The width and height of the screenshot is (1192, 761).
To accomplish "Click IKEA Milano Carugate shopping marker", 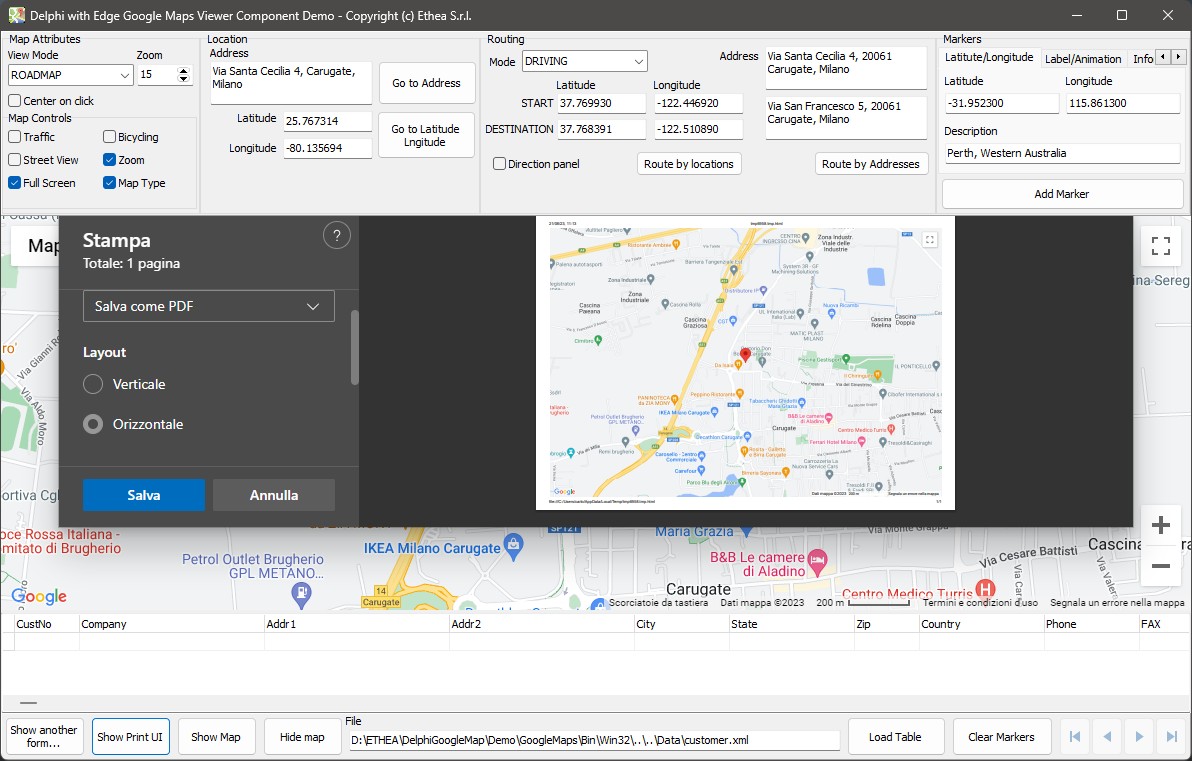I will [514, 546].
